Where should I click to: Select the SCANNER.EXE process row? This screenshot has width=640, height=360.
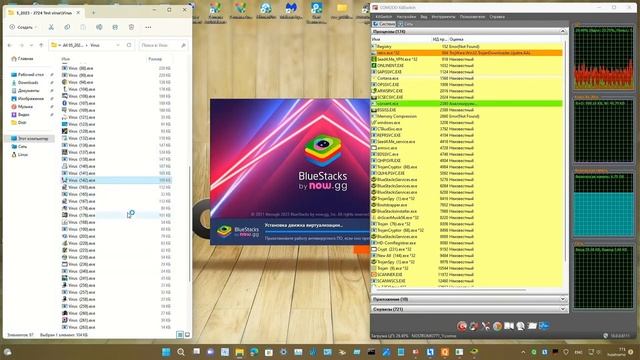[x=467, y=274]
